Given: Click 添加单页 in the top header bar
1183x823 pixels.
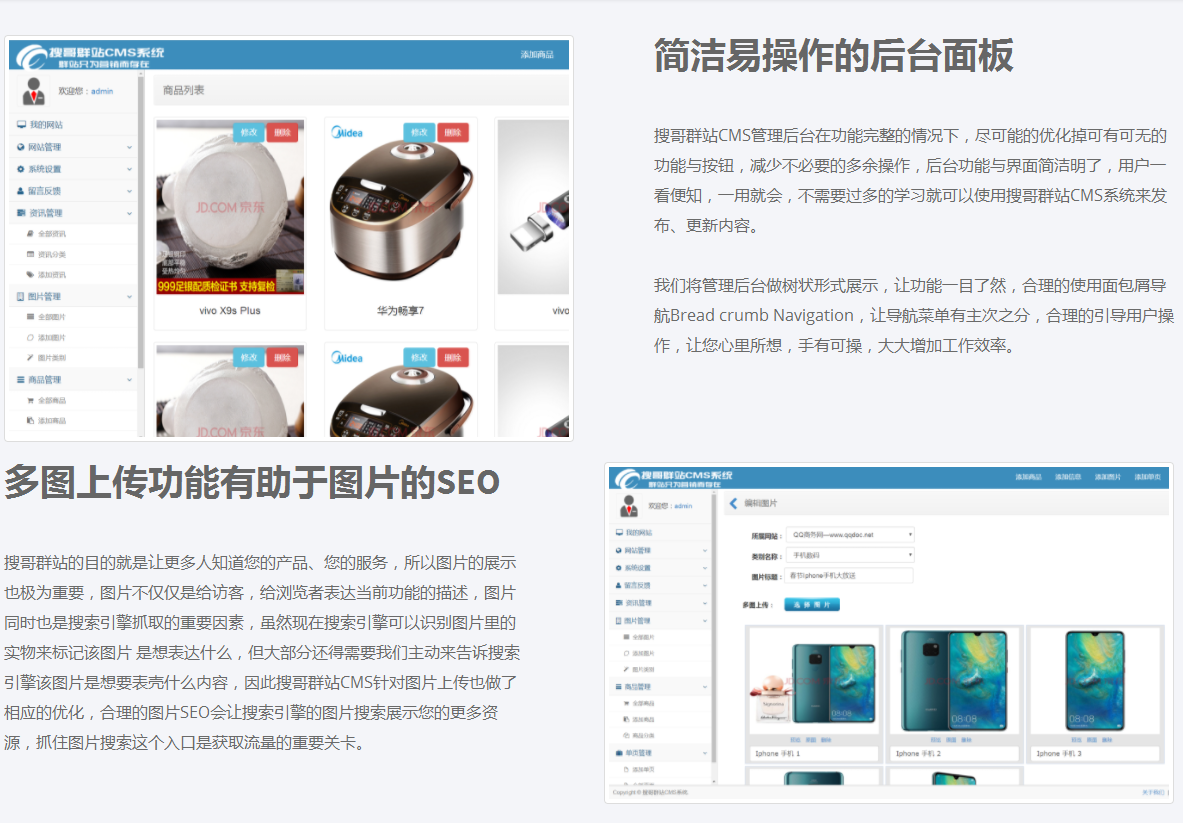Looking at the screenshot, I should pos(1147,477).
